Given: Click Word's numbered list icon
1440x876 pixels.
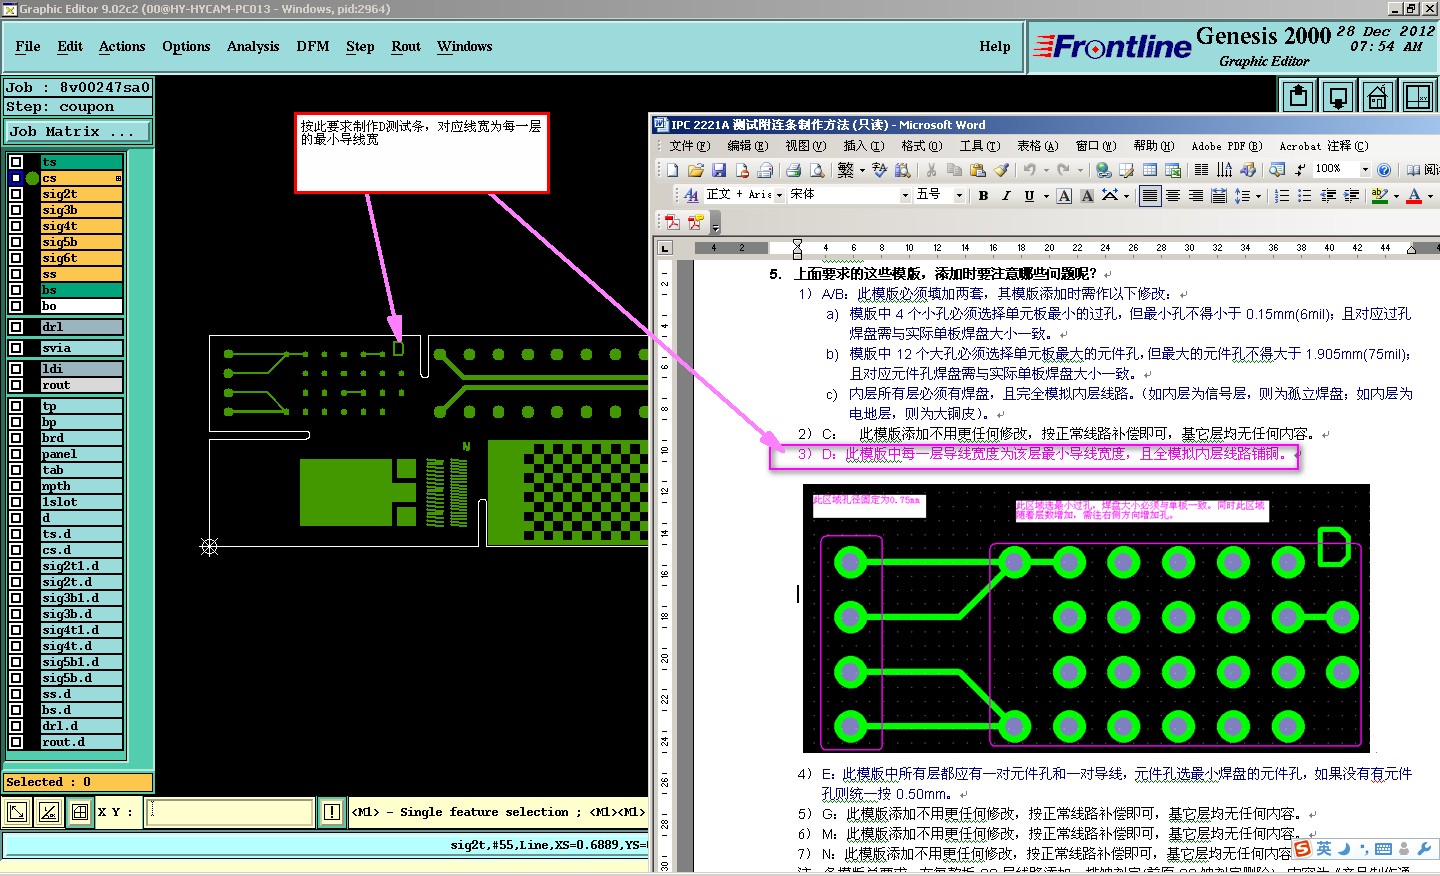Looking at the screenshot, I should click(1282, 196).
